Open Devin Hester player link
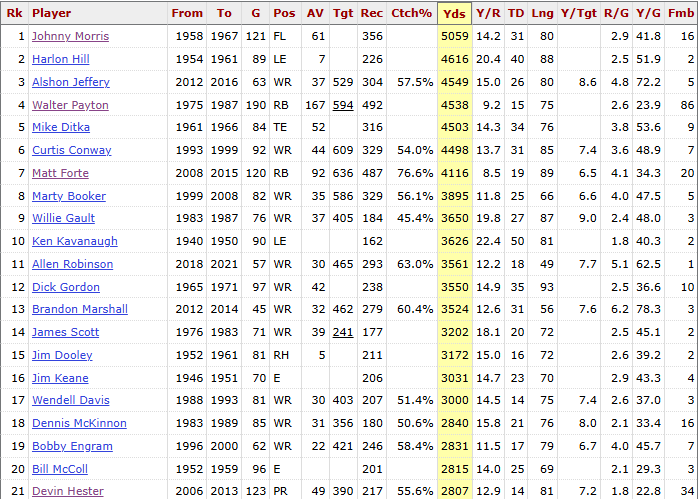The height and width of the screenshot is (499, 698). (x=68, y=491)
